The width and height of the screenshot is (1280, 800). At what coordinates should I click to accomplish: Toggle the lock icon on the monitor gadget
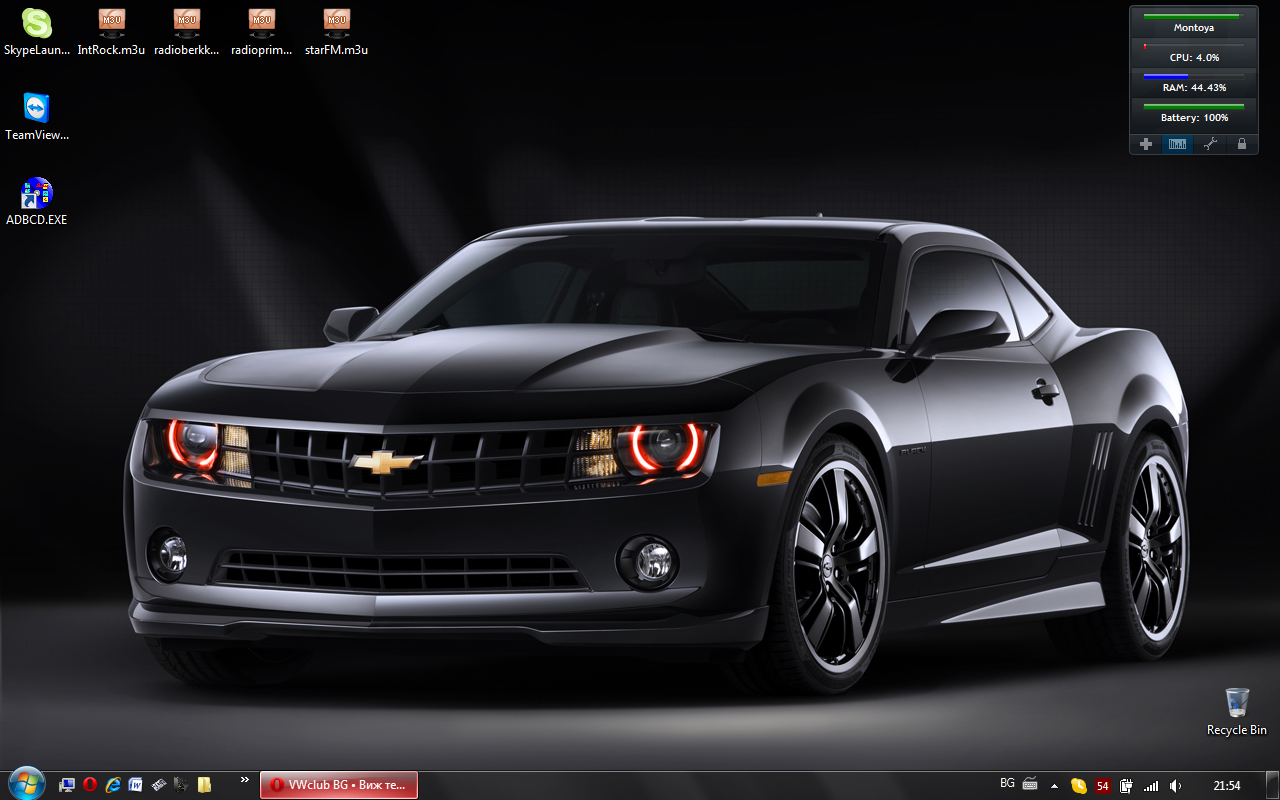(x=1242, y=144)
